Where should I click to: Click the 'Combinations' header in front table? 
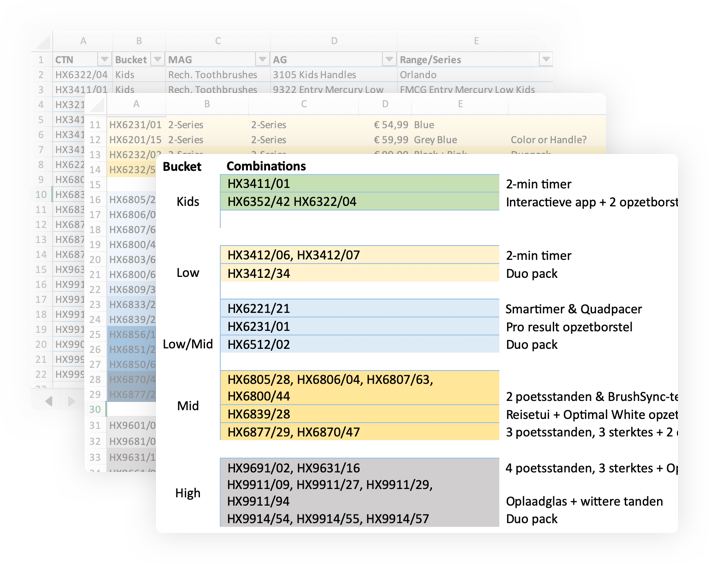(266, 166)
